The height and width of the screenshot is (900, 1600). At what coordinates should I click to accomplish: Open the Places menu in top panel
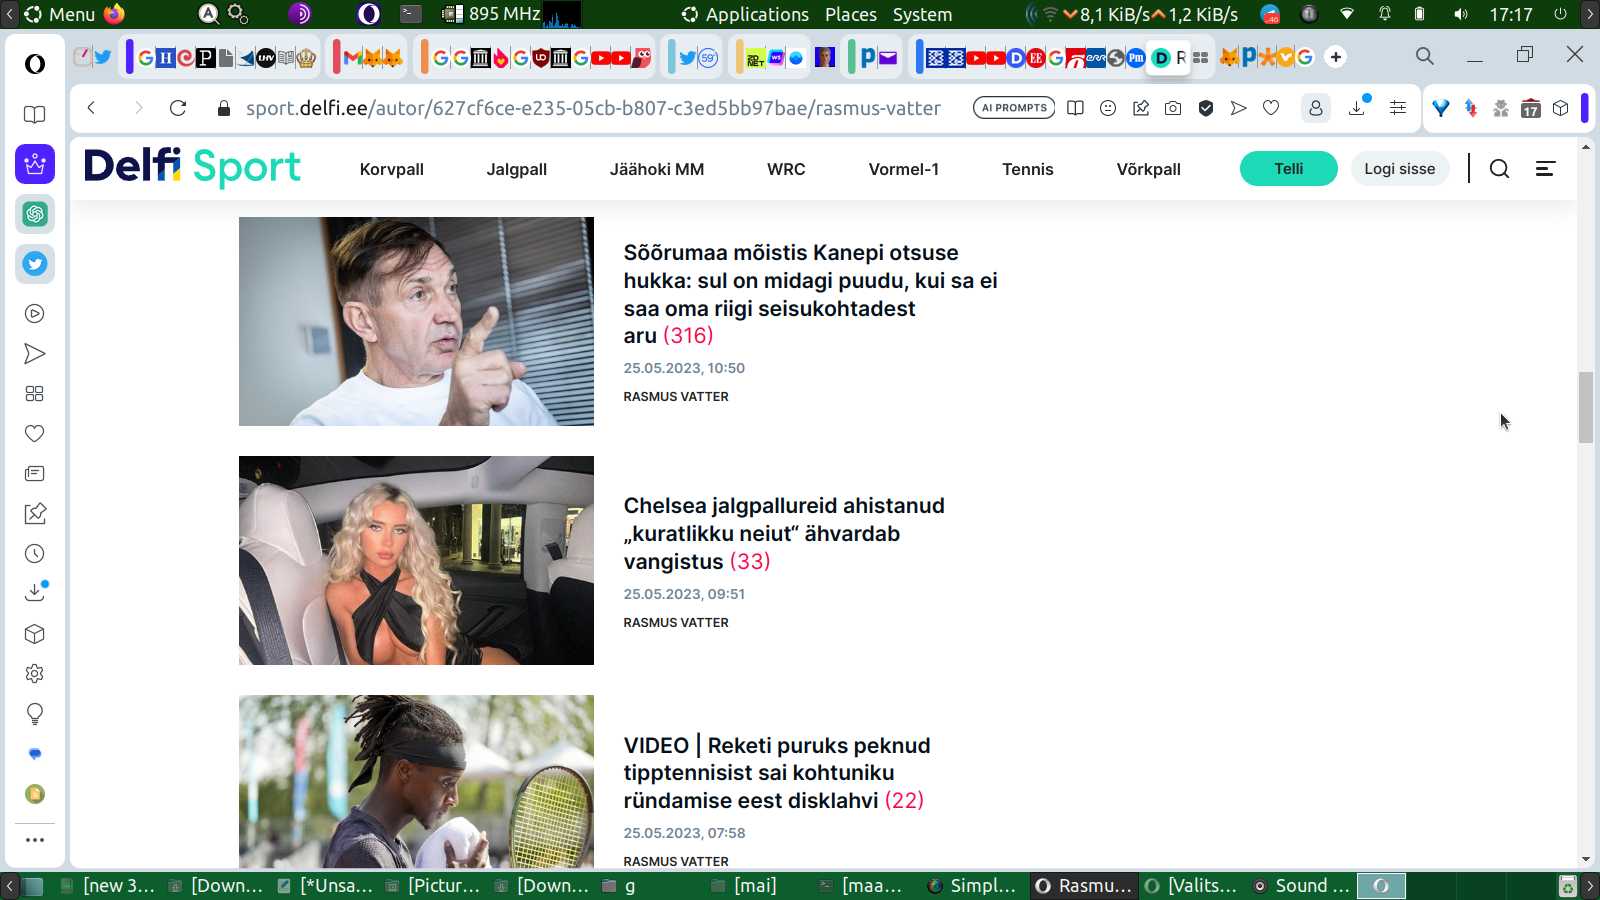click(x=851, y=14)
